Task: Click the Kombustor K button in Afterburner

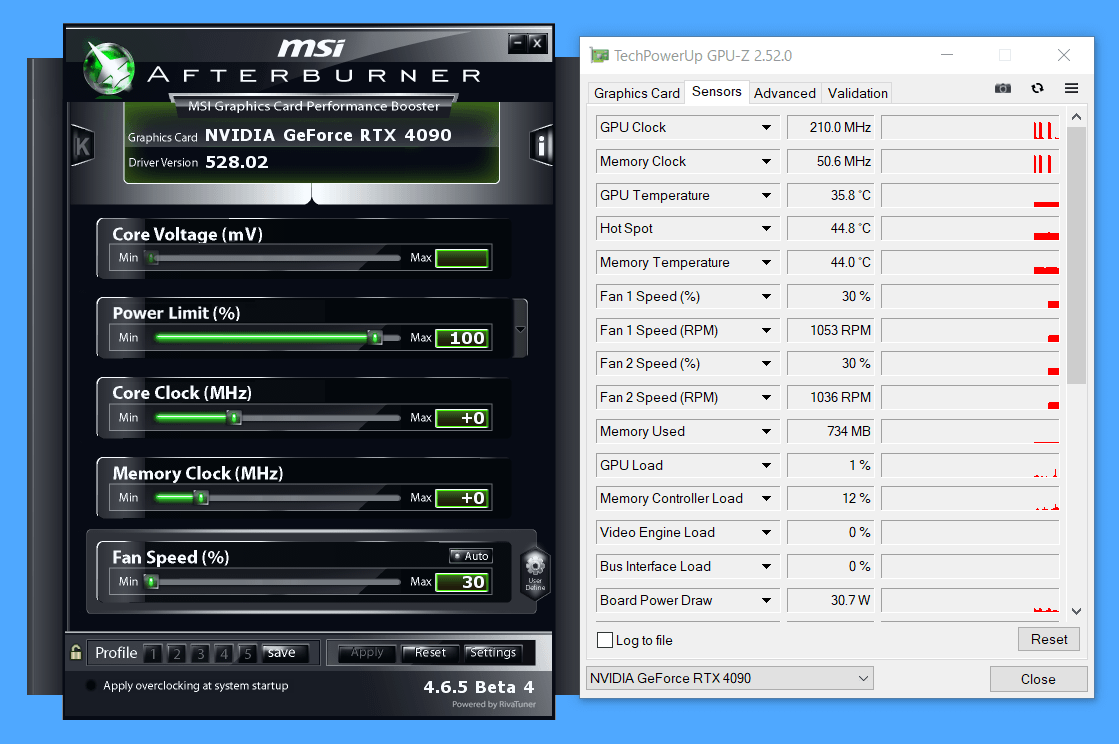Action: coord(83,146)
